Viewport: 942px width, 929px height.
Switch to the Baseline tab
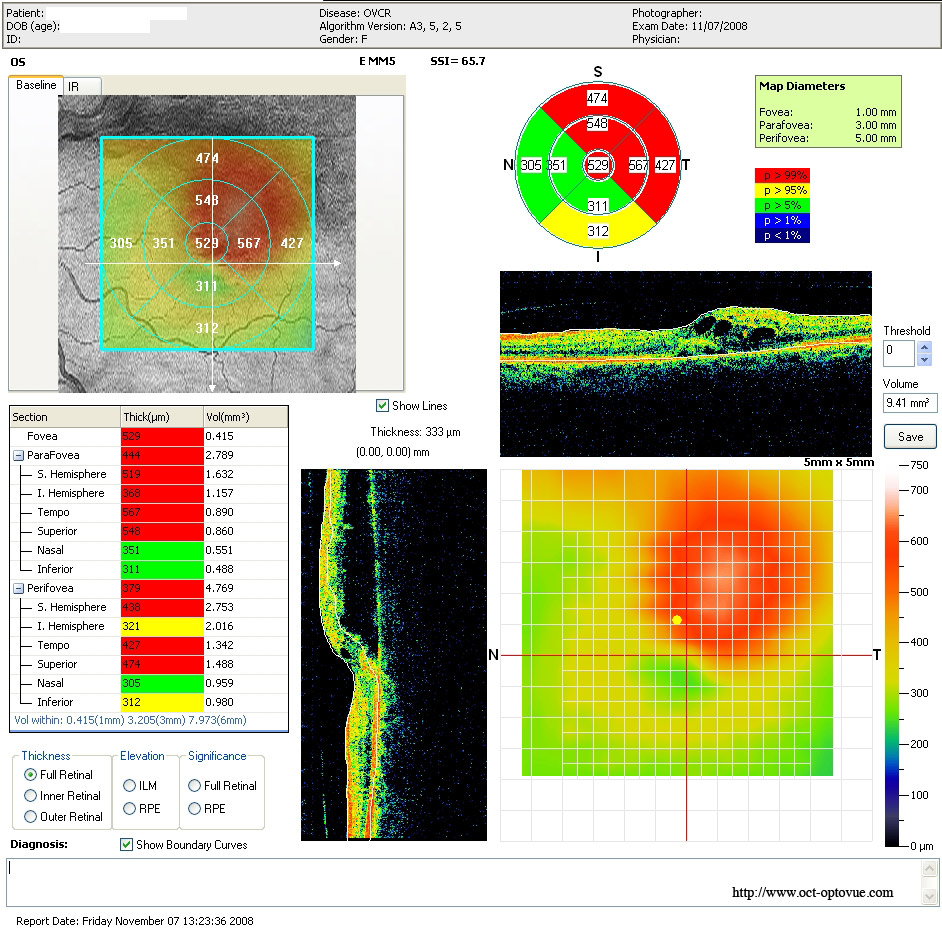[36, 85]
